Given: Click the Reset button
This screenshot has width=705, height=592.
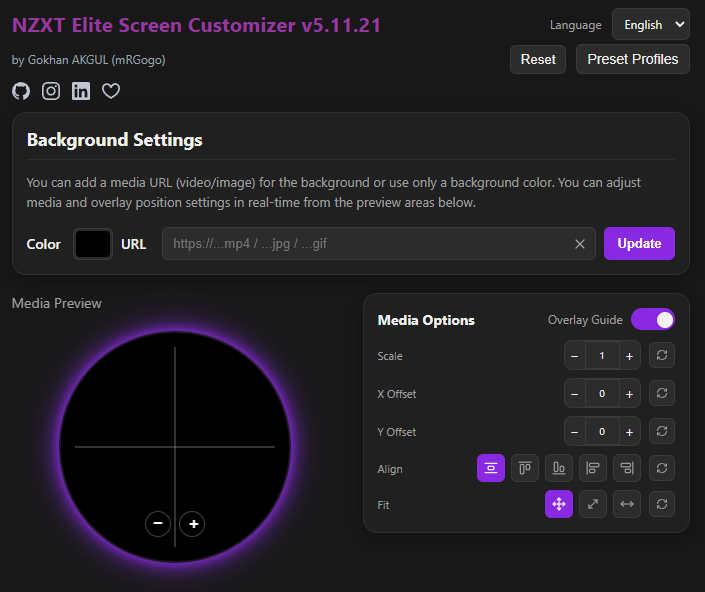Looking at the screenshot, I should pyautogui.click(x=538, y=59).
